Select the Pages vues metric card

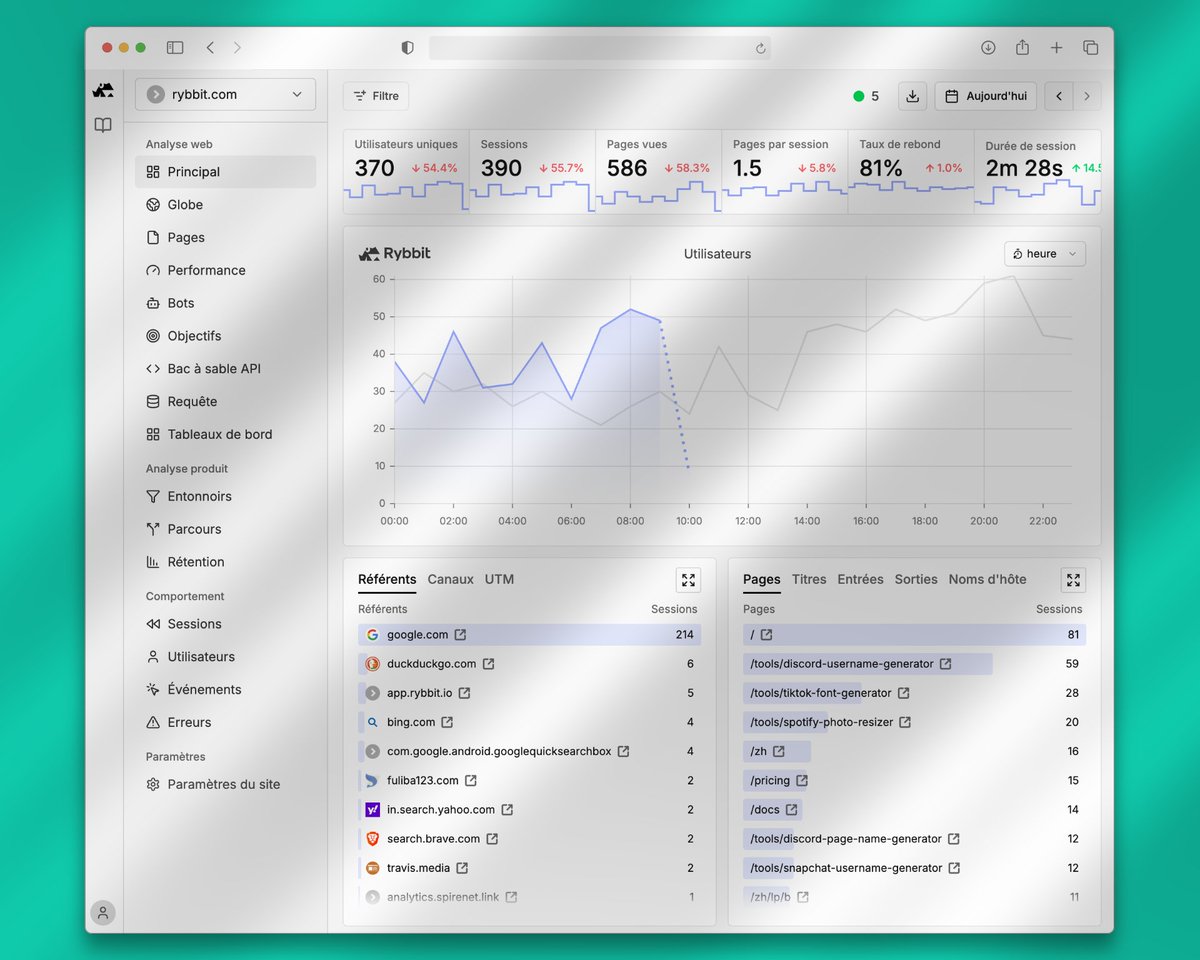pyautogui.click(x=658, y=171)
